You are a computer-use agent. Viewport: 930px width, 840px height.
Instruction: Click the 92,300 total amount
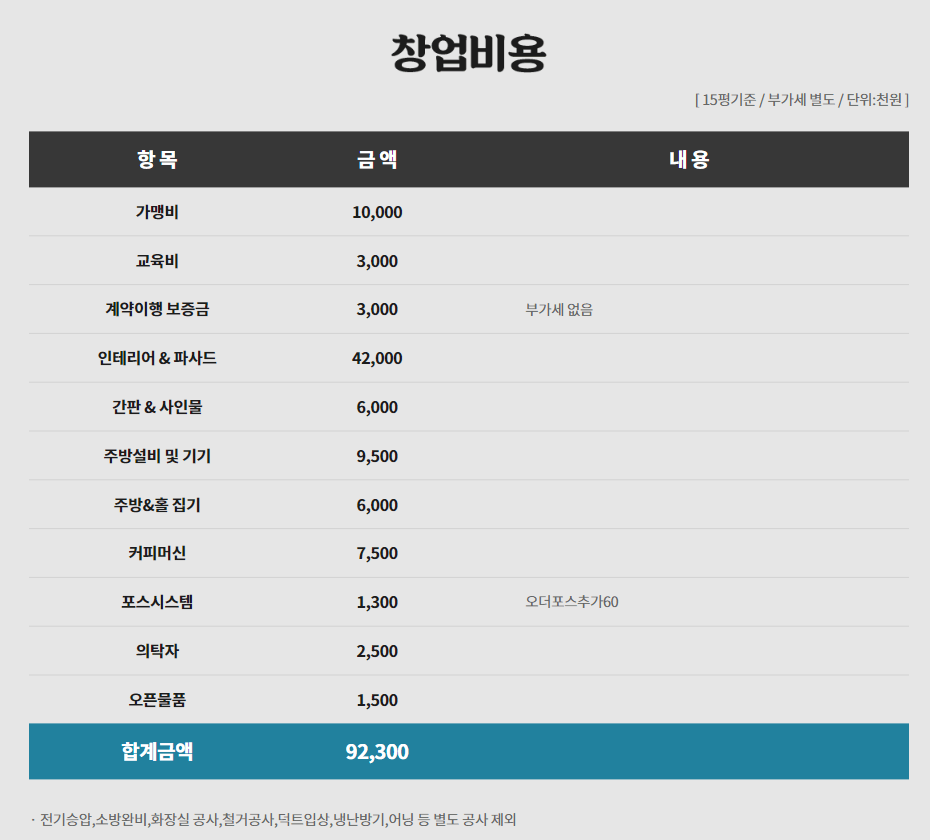pyautogui.click(x=377, y=752)
